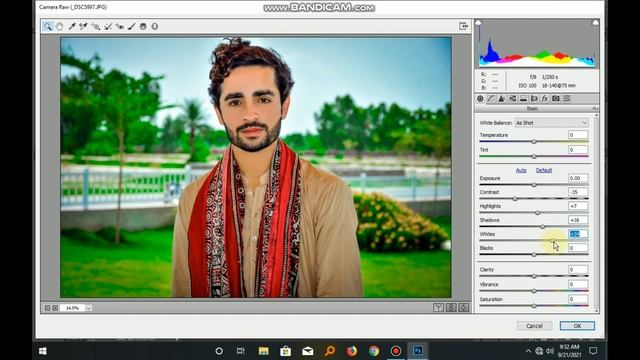The height and width of the screenshot is (360, 640).
Task: Click the Highlights value field
Action: pos(578,206)
